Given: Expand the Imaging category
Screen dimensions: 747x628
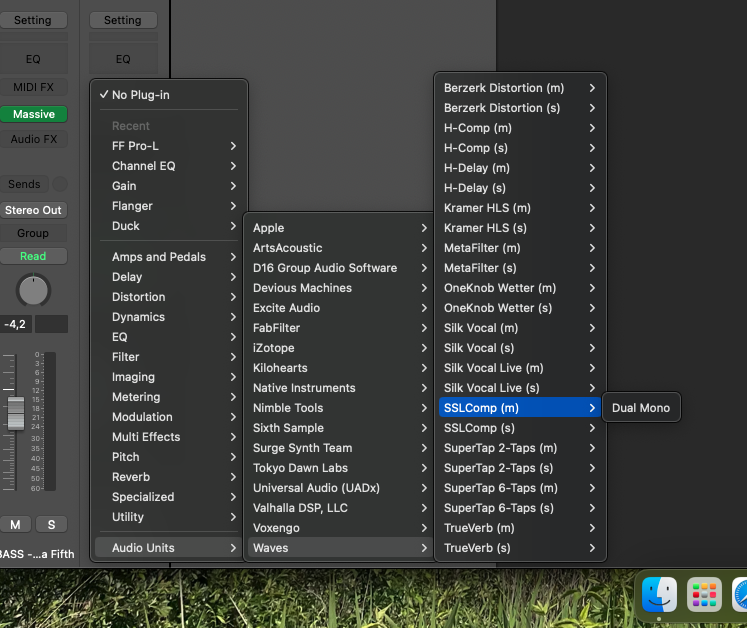Looking at the screenshot, I should coord(169,377).
